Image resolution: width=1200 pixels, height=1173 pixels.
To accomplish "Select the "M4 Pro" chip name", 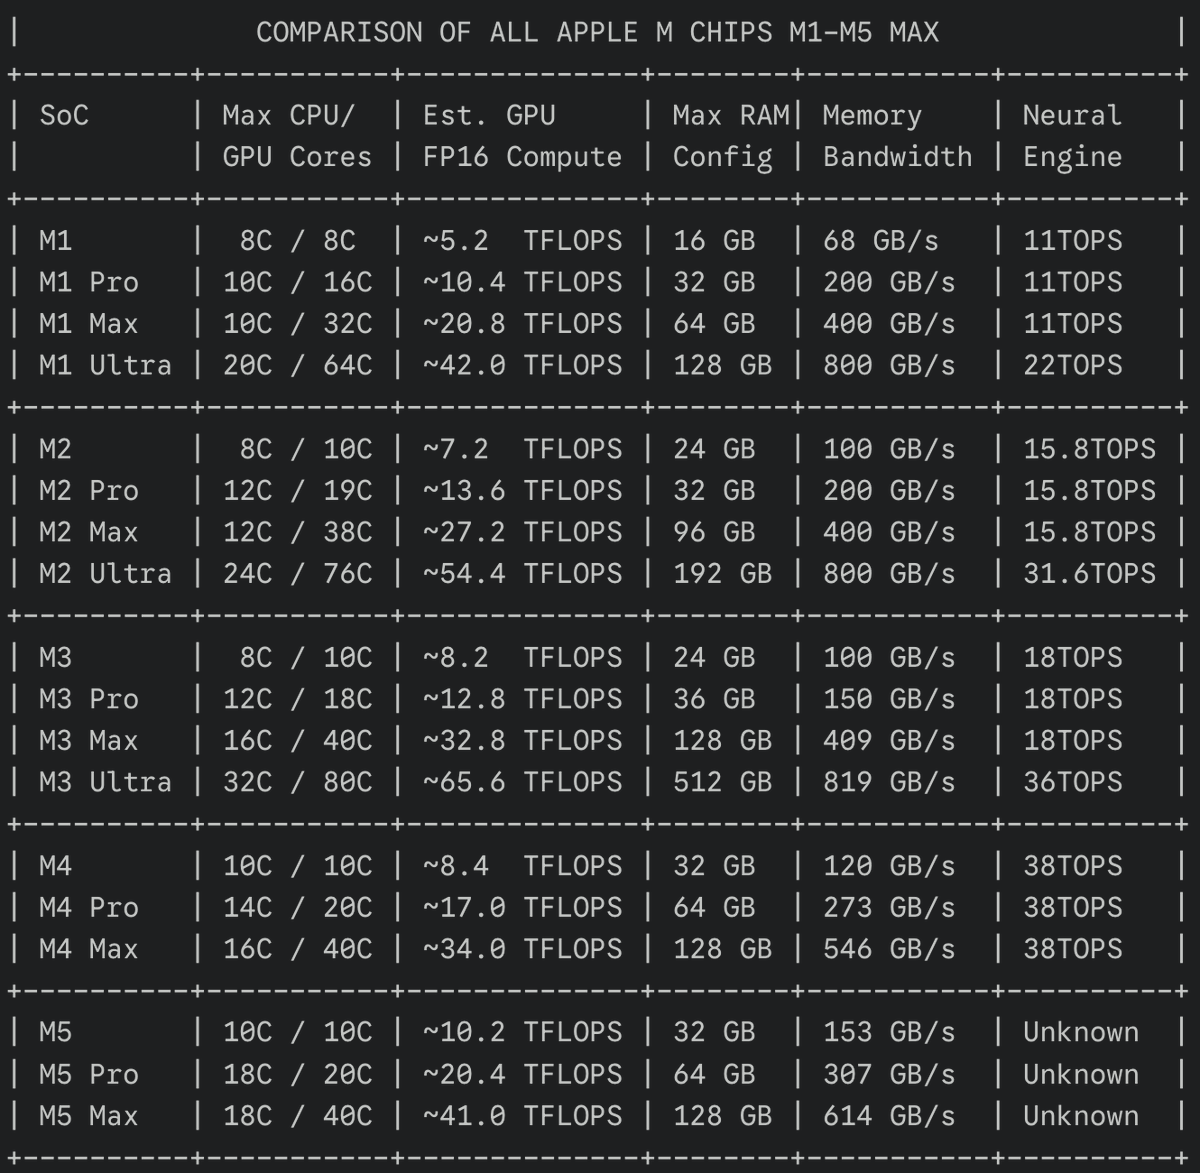I will click(89, 907).
